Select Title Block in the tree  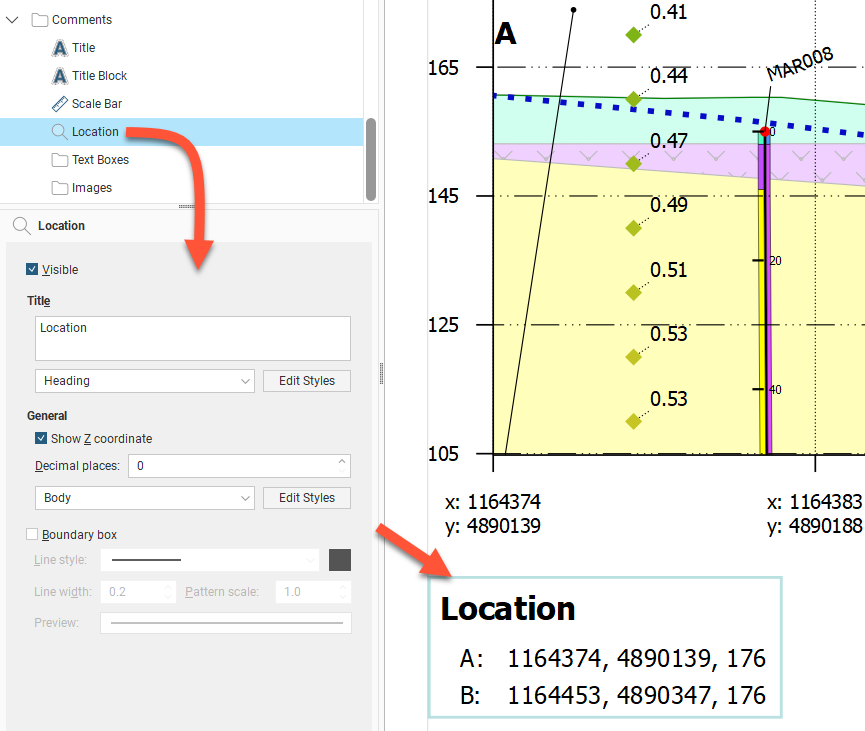(99, 76)
